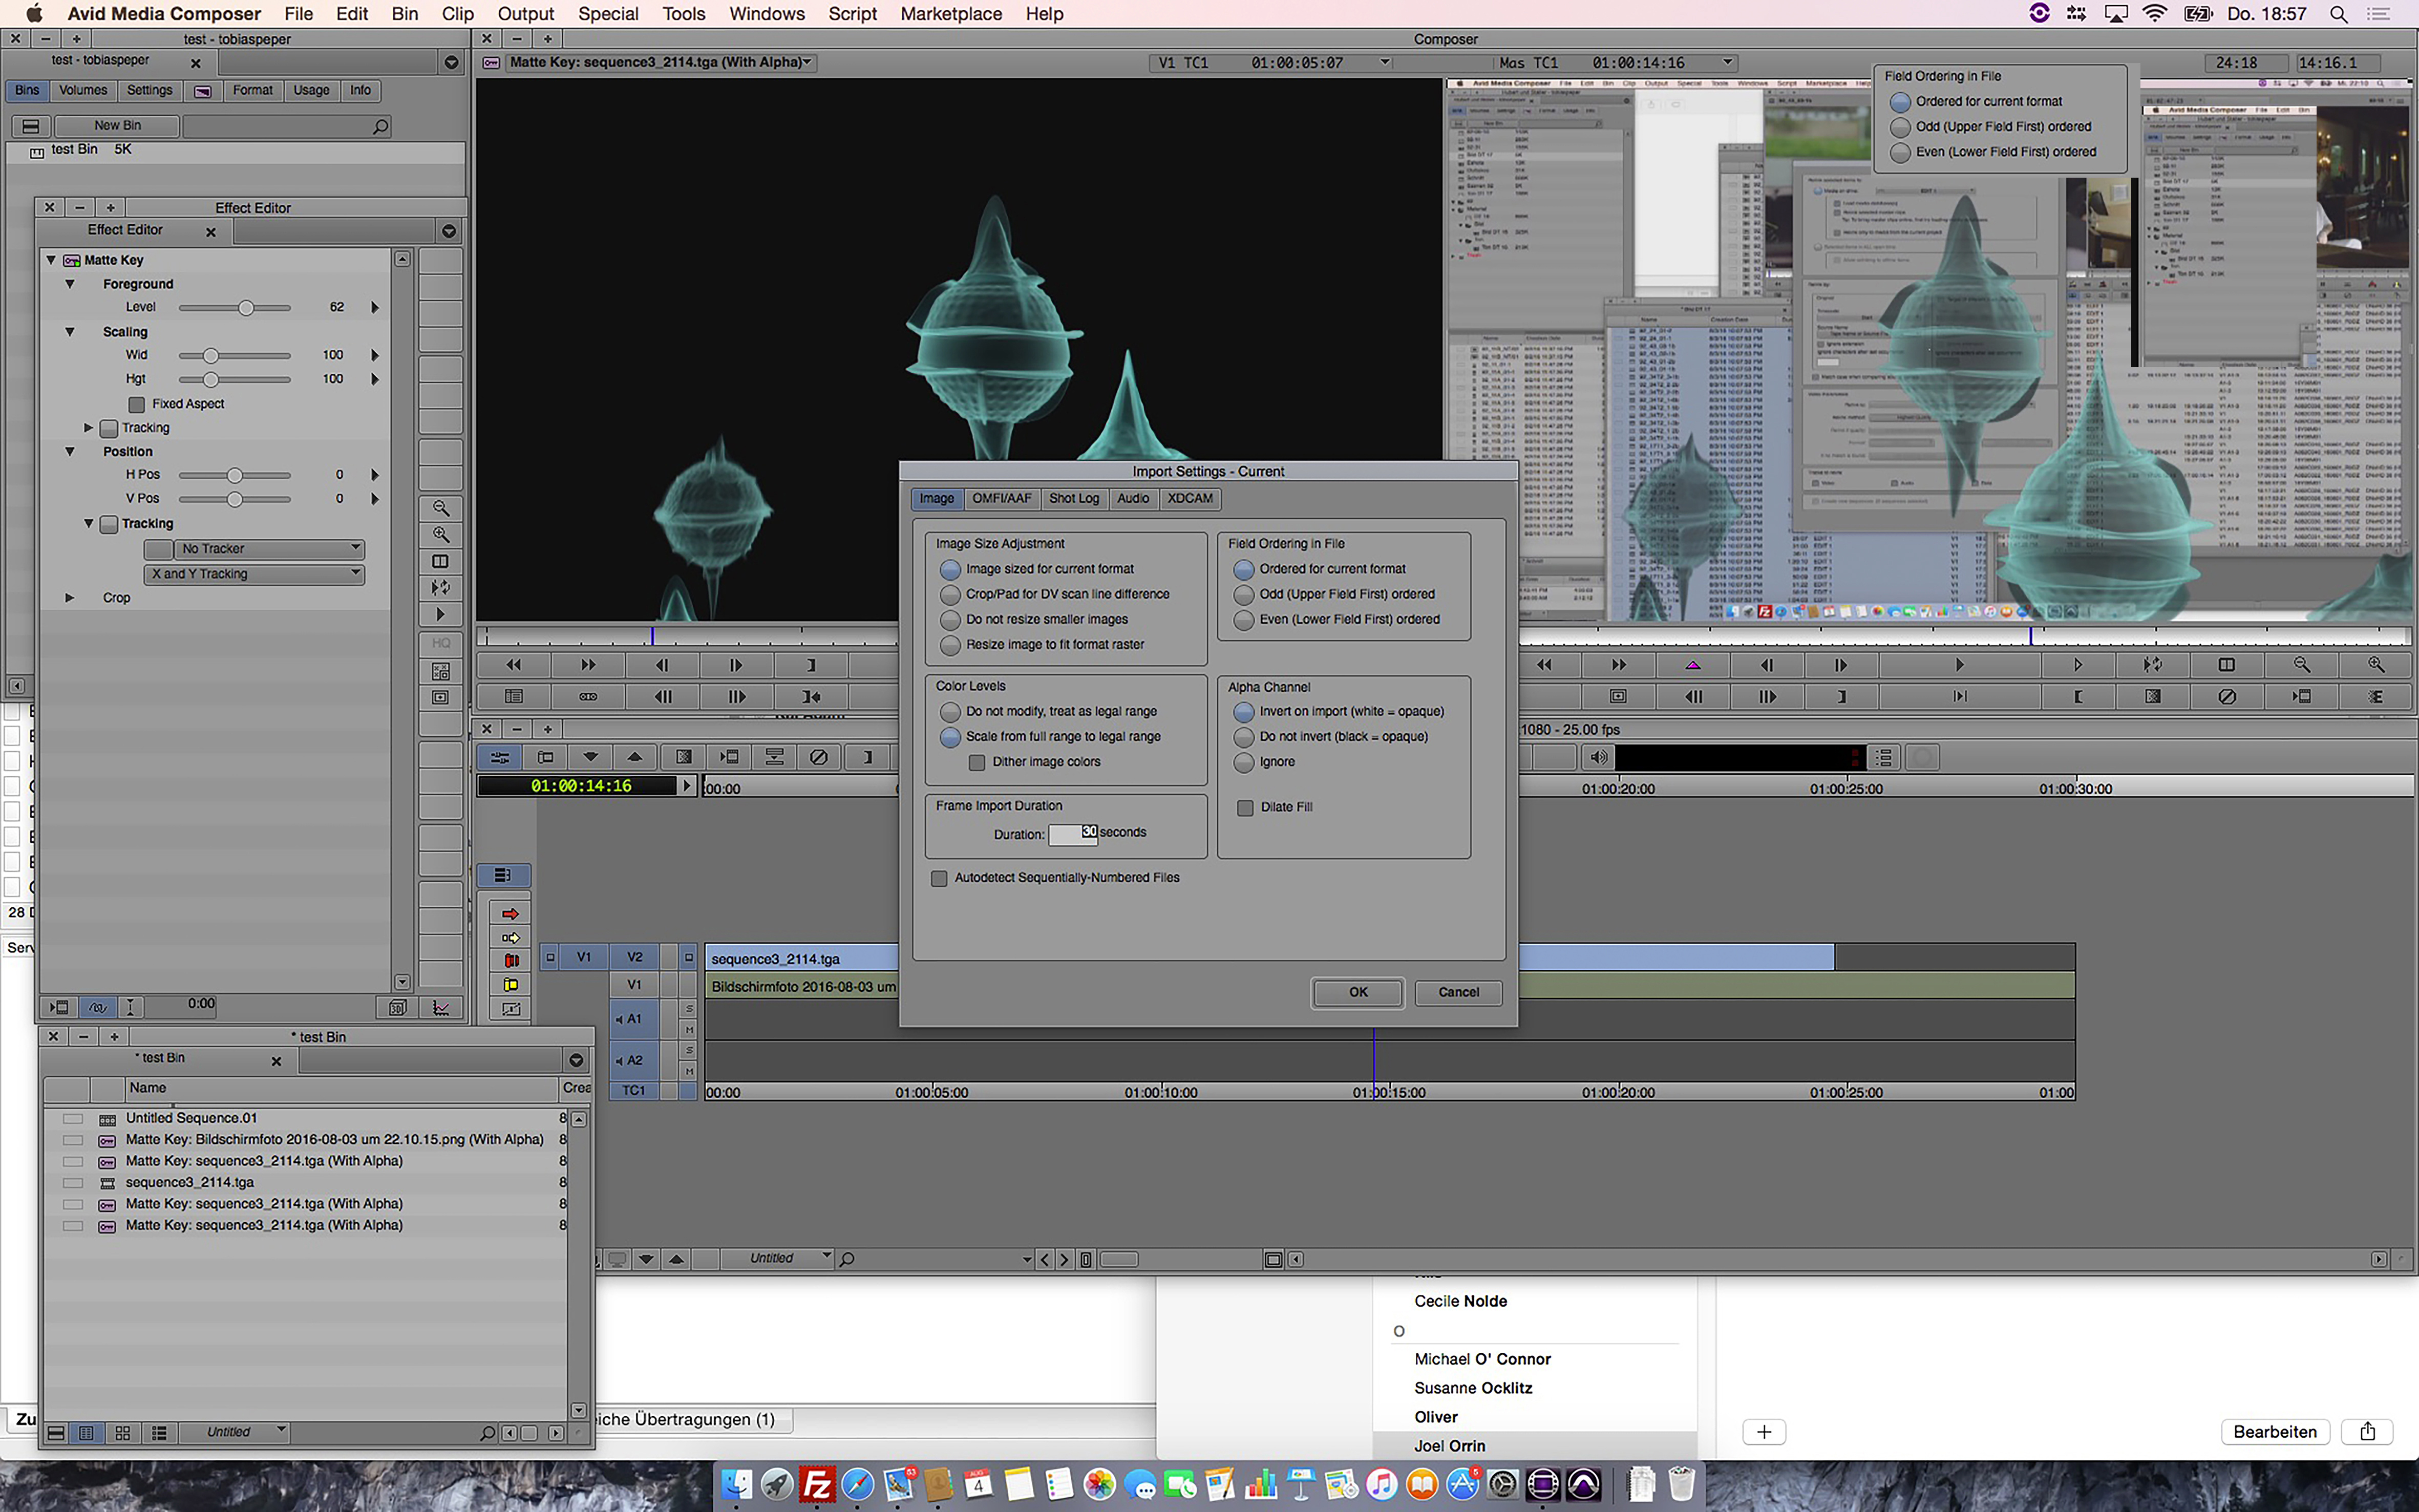Open the Matte Key clip name dropdown

[661, 62]
